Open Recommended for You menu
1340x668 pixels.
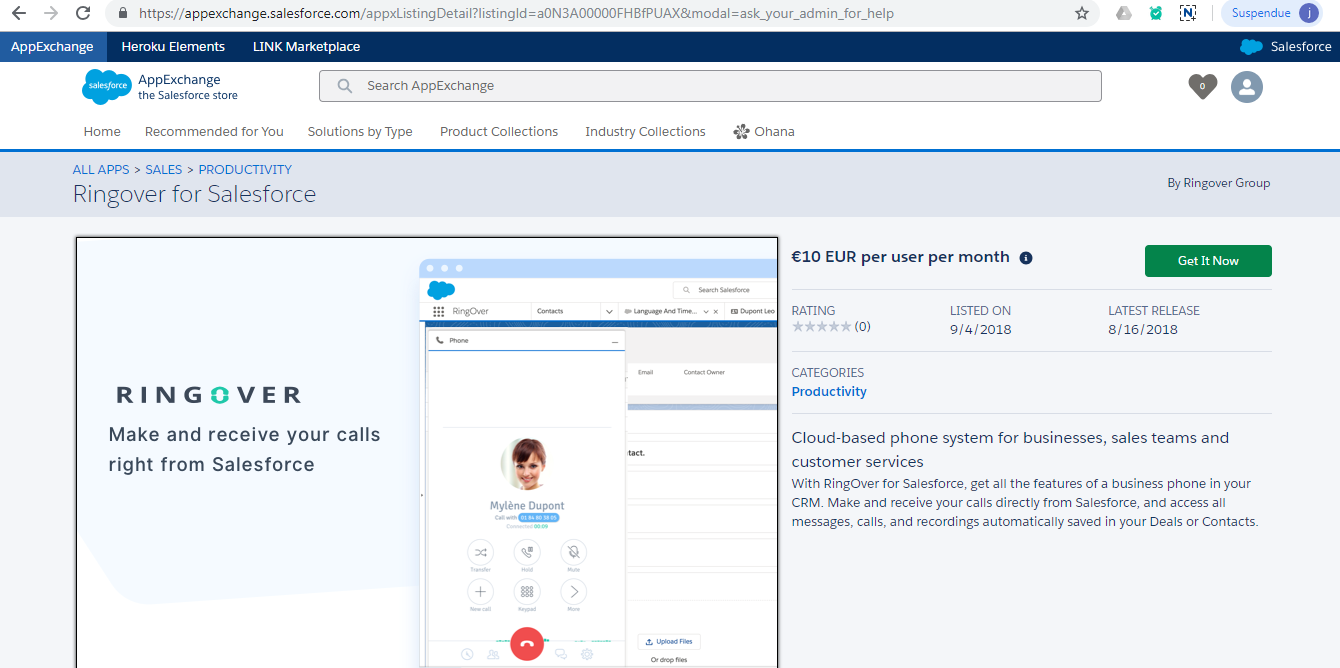point(214,132)
